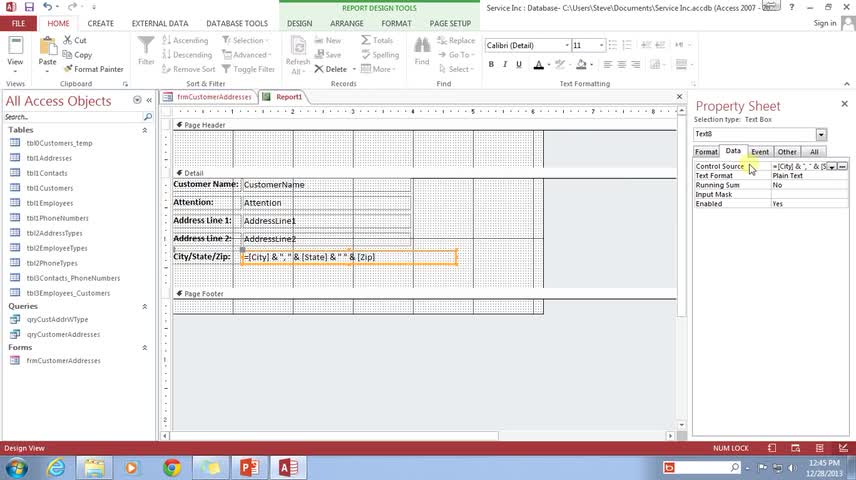This screenshot has width=856, height=480.
Task: Open PowerPoint from the taskbar
Action: tap(249, 467)
